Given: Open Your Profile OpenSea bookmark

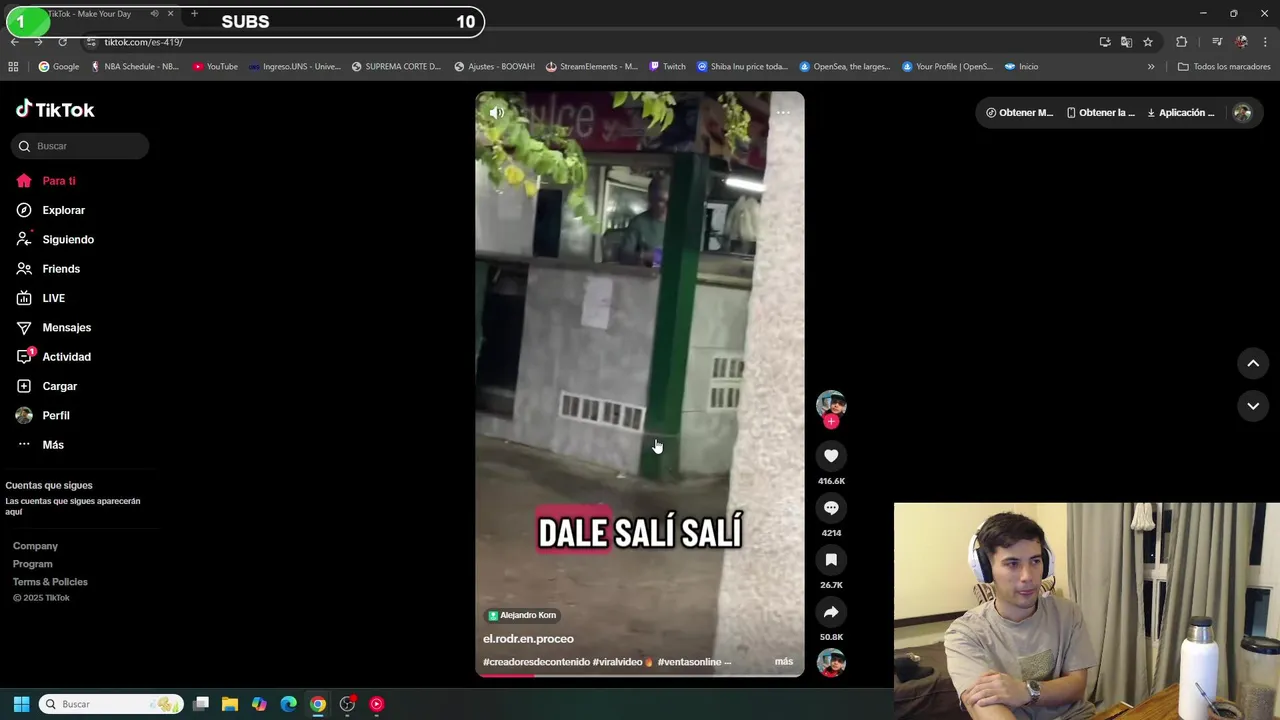Looking at the screenshot, I should [x=947, y=67].
